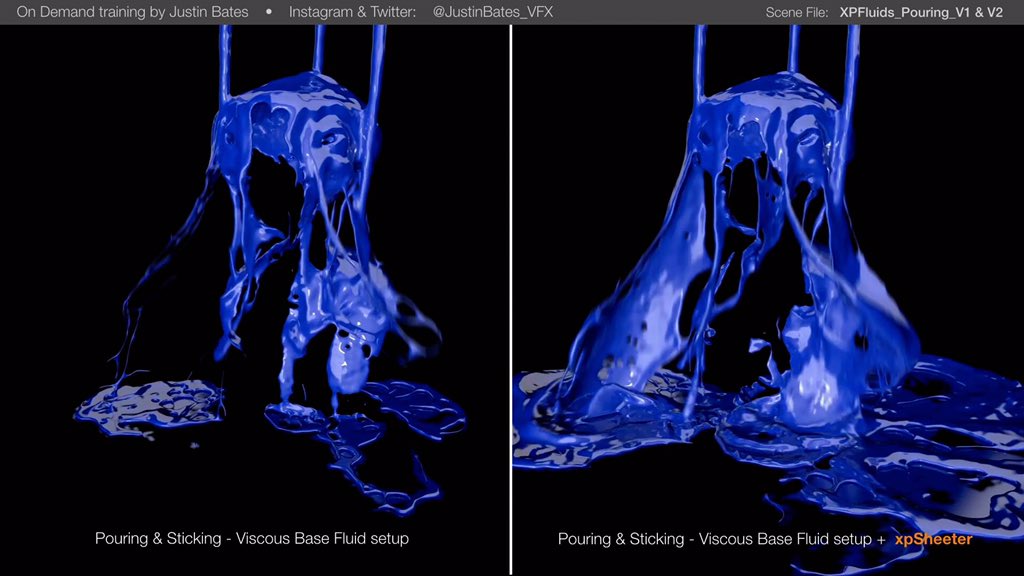Viewport: 1024px width, 576px height.
Task: Click the left caption "Viscous Base Fluid setup"
Action: [322, 538]
